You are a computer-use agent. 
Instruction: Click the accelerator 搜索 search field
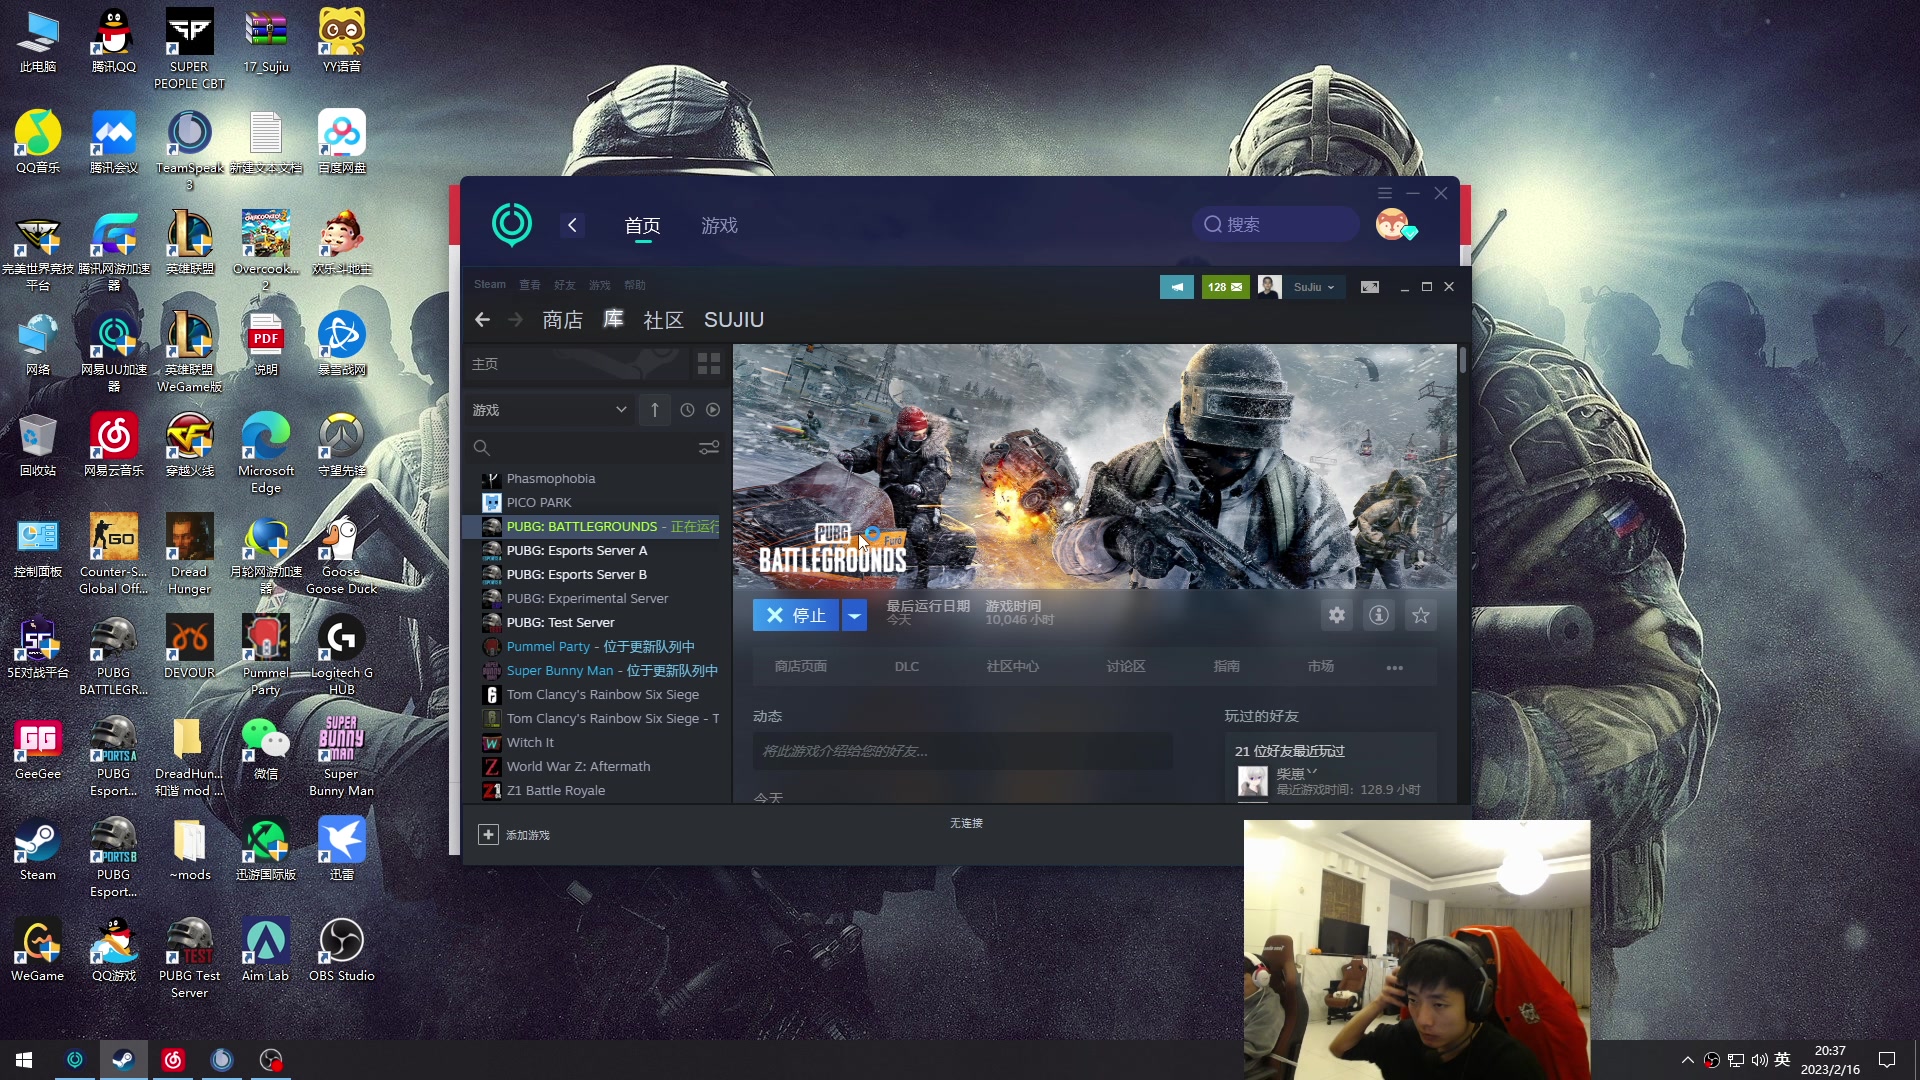pos(1275,224)
